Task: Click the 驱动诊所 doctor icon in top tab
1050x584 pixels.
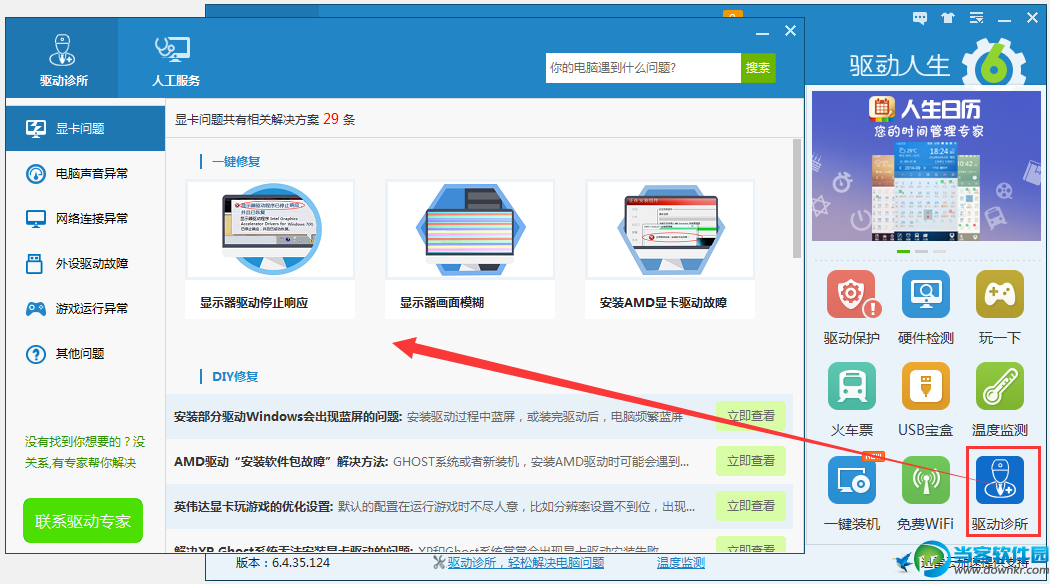Action: 62,50
